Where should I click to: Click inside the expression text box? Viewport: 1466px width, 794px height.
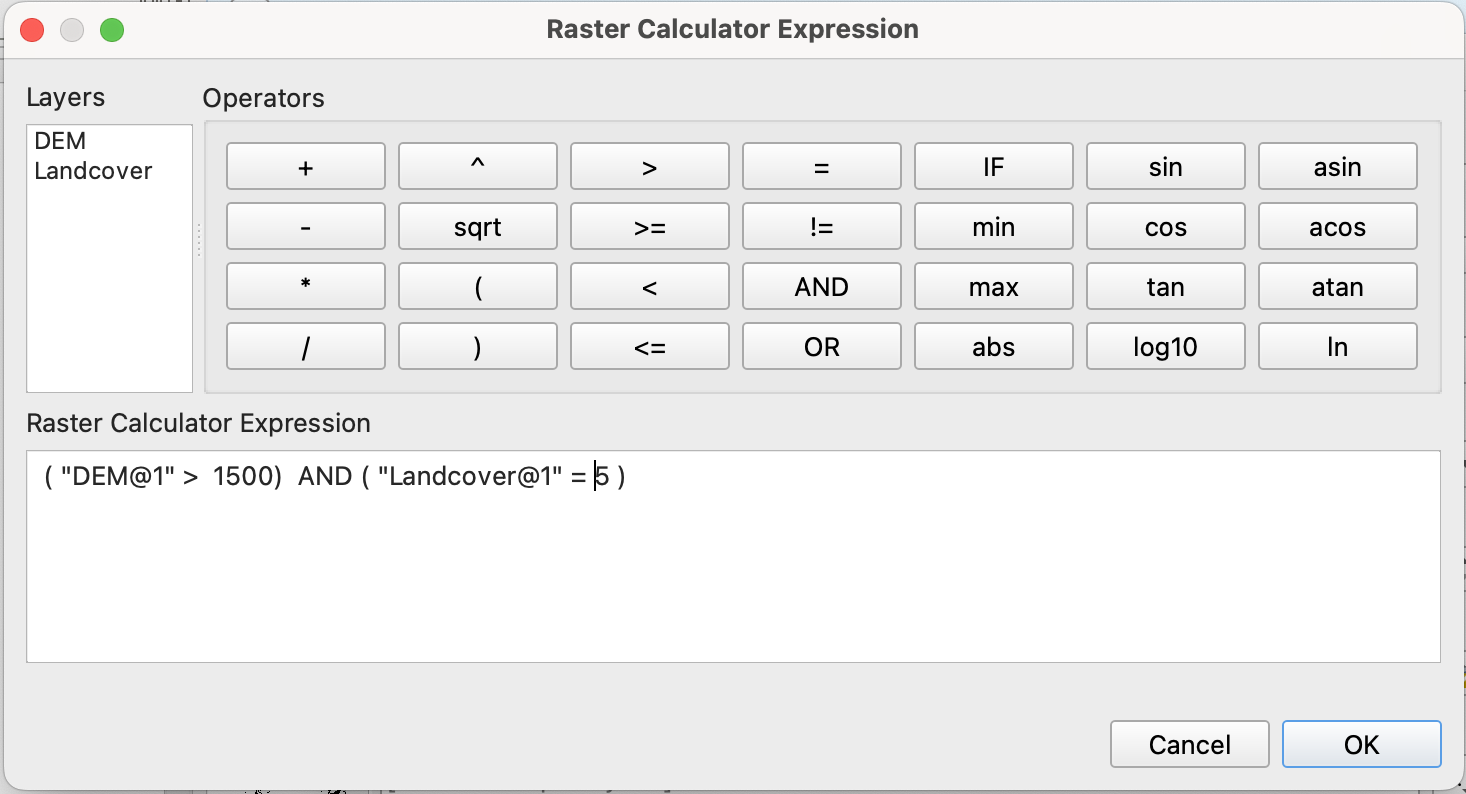tap(732, 570)
